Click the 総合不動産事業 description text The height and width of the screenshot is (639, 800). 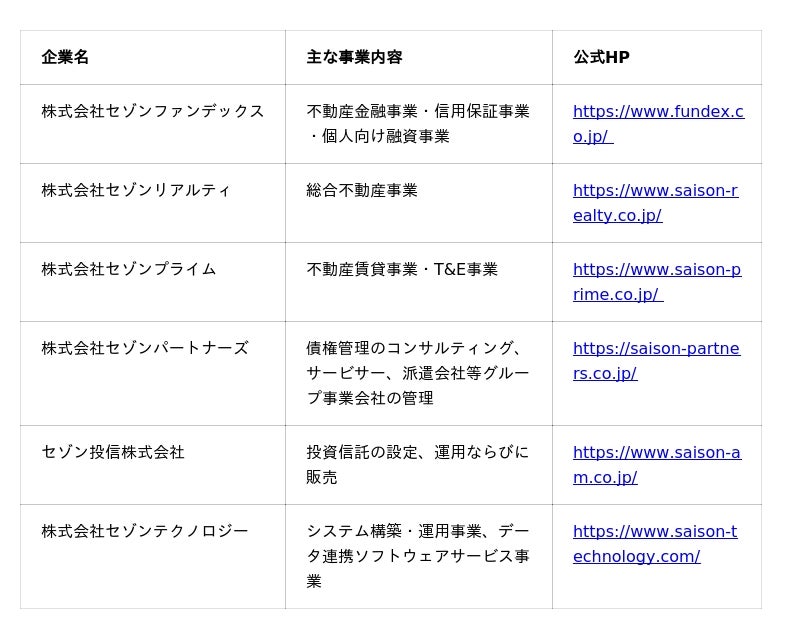(x=362, y=190)
